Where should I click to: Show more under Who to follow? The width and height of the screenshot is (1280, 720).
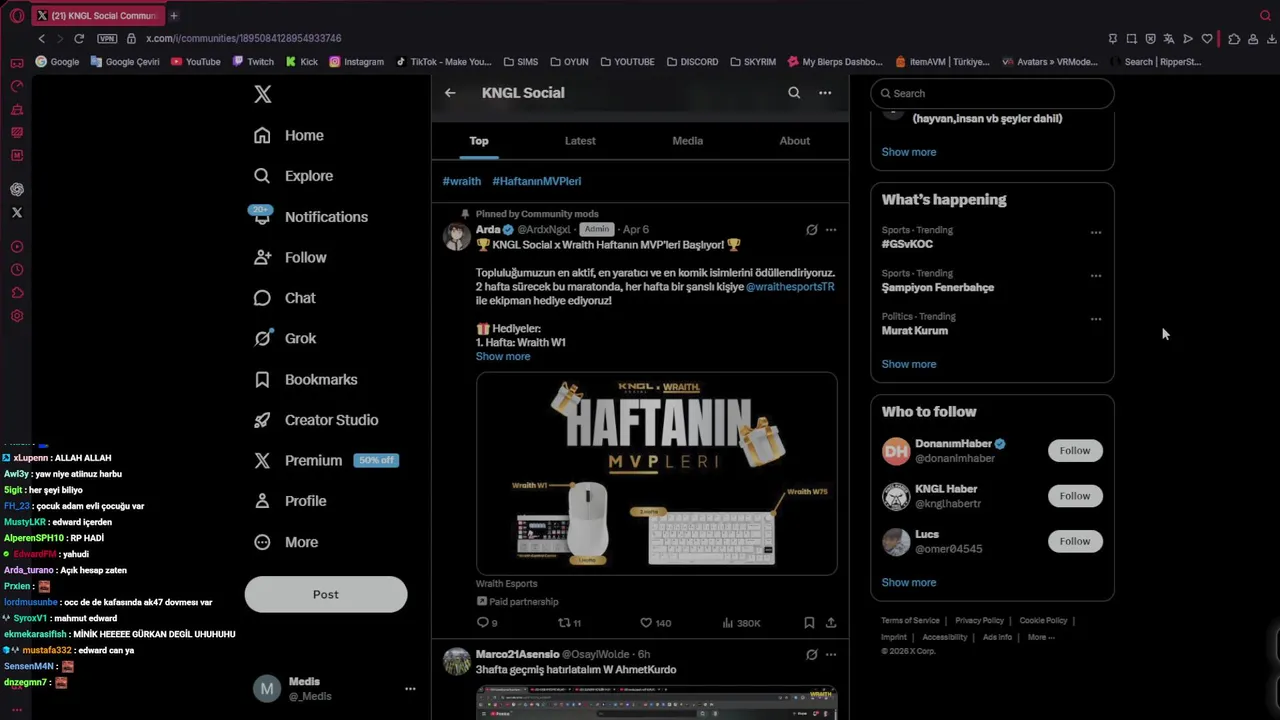909,583
